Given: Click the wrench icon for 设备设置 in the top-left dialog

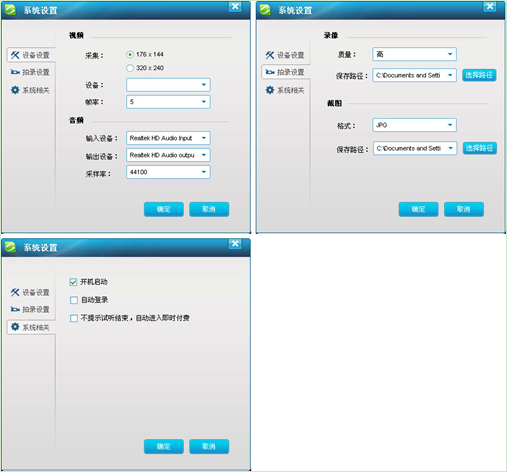Looking at the screenshot, I should (x=15, y=55).
